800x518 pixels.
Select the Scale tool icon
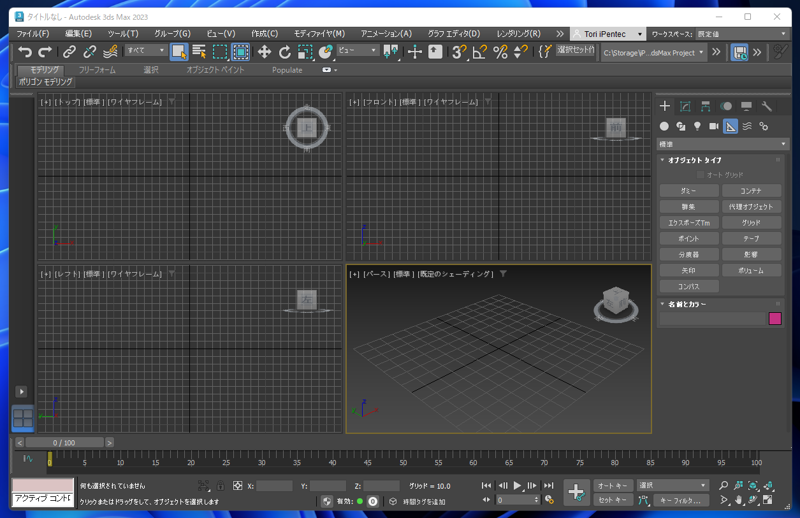305,52
